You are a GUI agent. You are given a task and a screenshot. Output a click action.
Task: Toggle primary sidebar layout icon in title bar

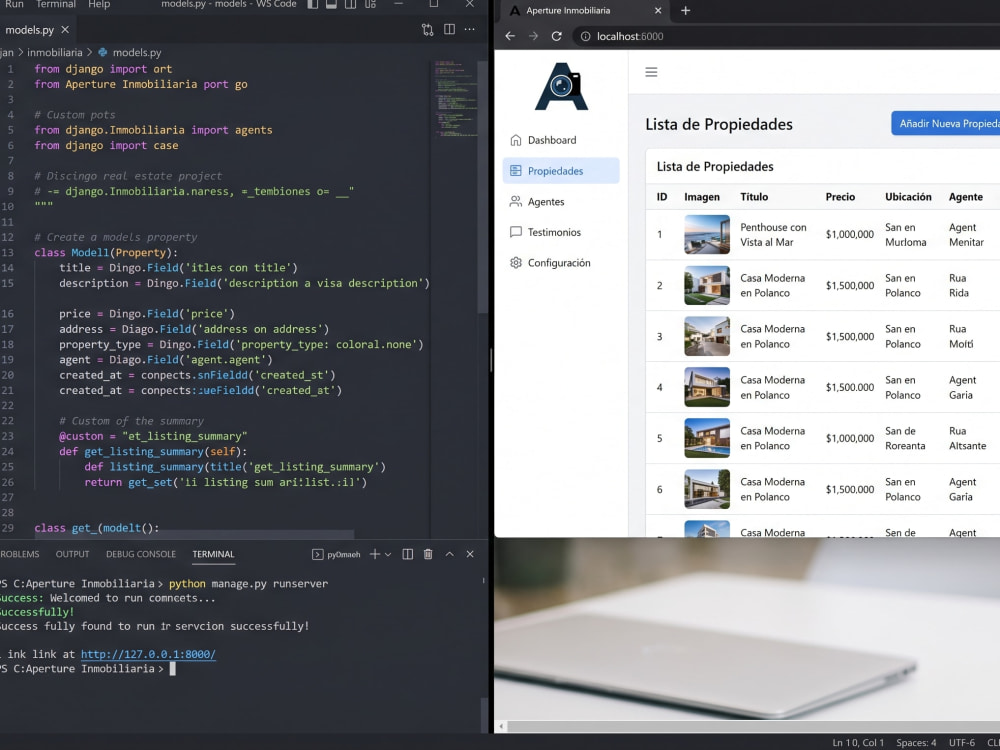tap(312, 4)
